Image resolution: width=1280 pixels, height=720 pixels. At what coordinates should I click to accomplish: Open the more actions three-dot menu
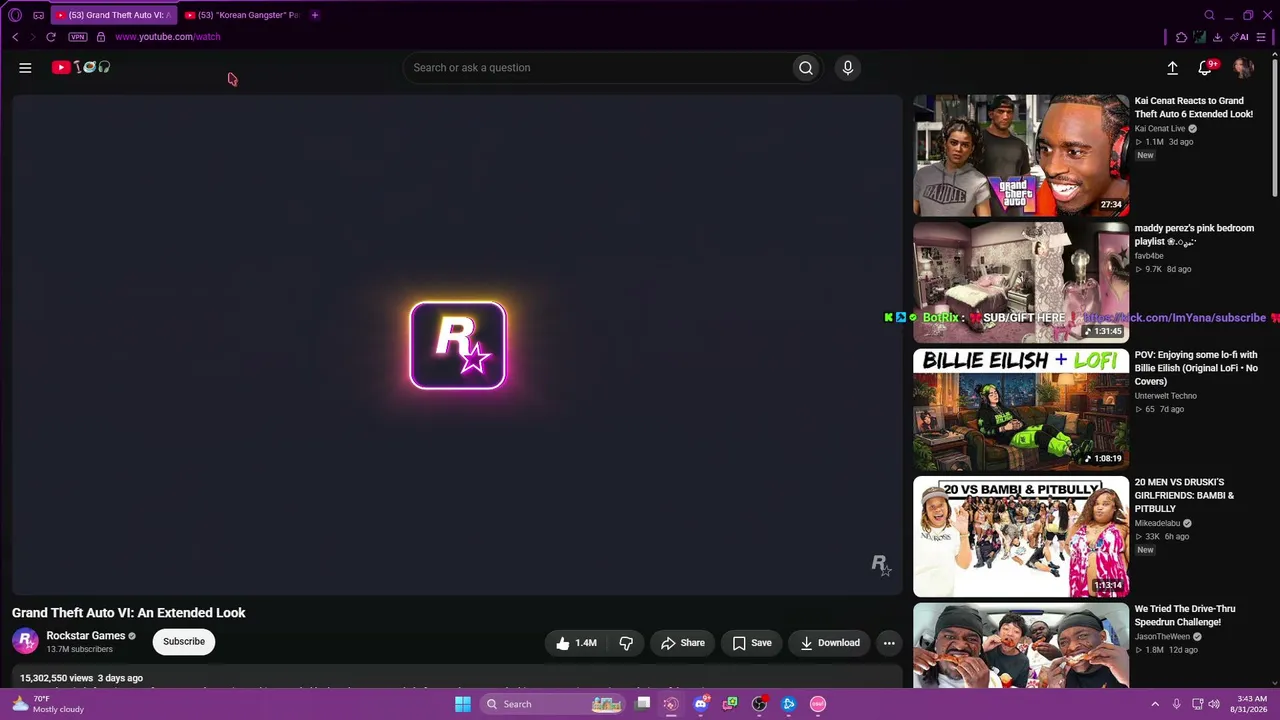pyautogui.click(x=889, y=643)
